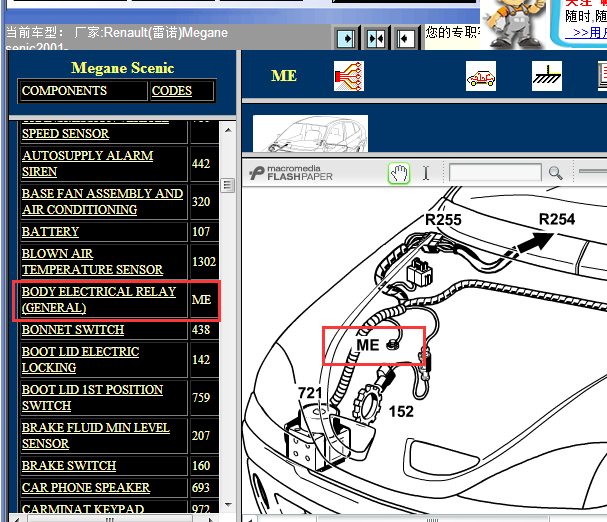The height and width of the screenshot is (522, 607).
Task: Click code 759 cell
Action: (204, 397)
